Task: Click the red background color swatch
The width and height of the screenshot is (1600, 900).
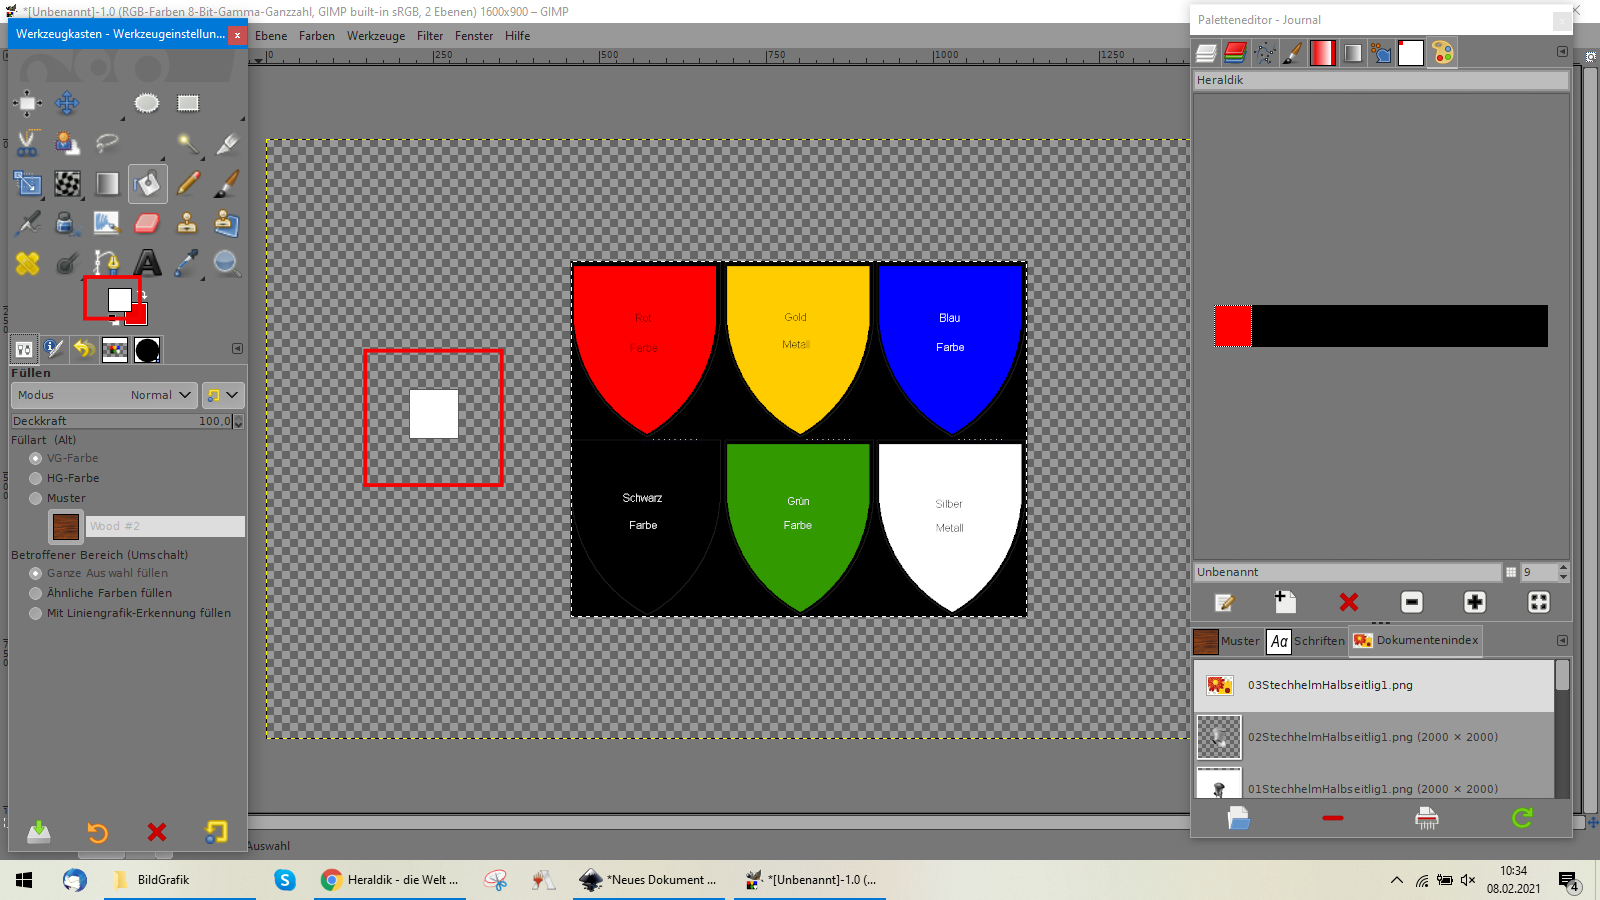Action: (x=139, y=316)
